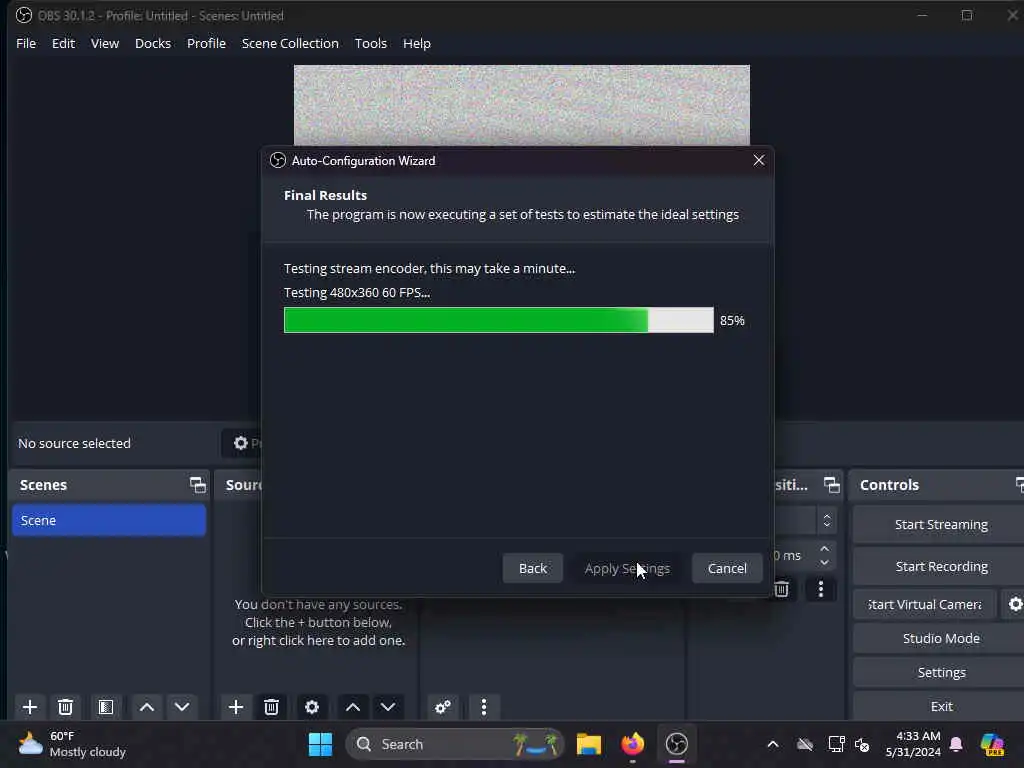This screenshot has height=768, width=1024.
Task: Close the Auto-Configuration Wizard dialog
Action: (758, 160)
